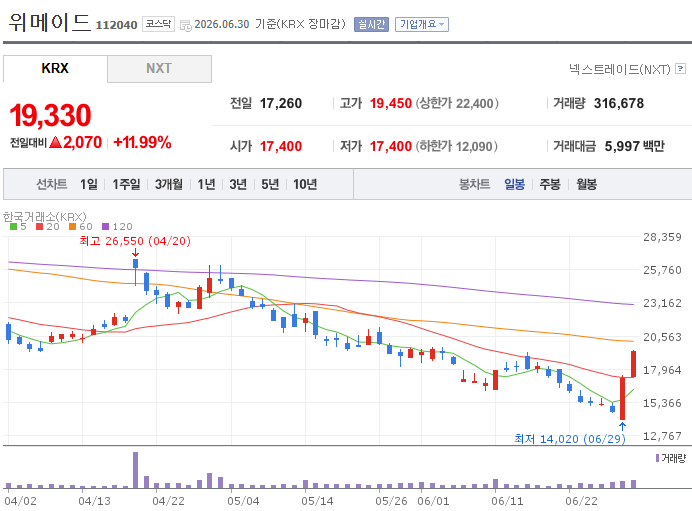
Task: Switch to the NXT tab
Action: pyautogui.click(x=159, y=68)
